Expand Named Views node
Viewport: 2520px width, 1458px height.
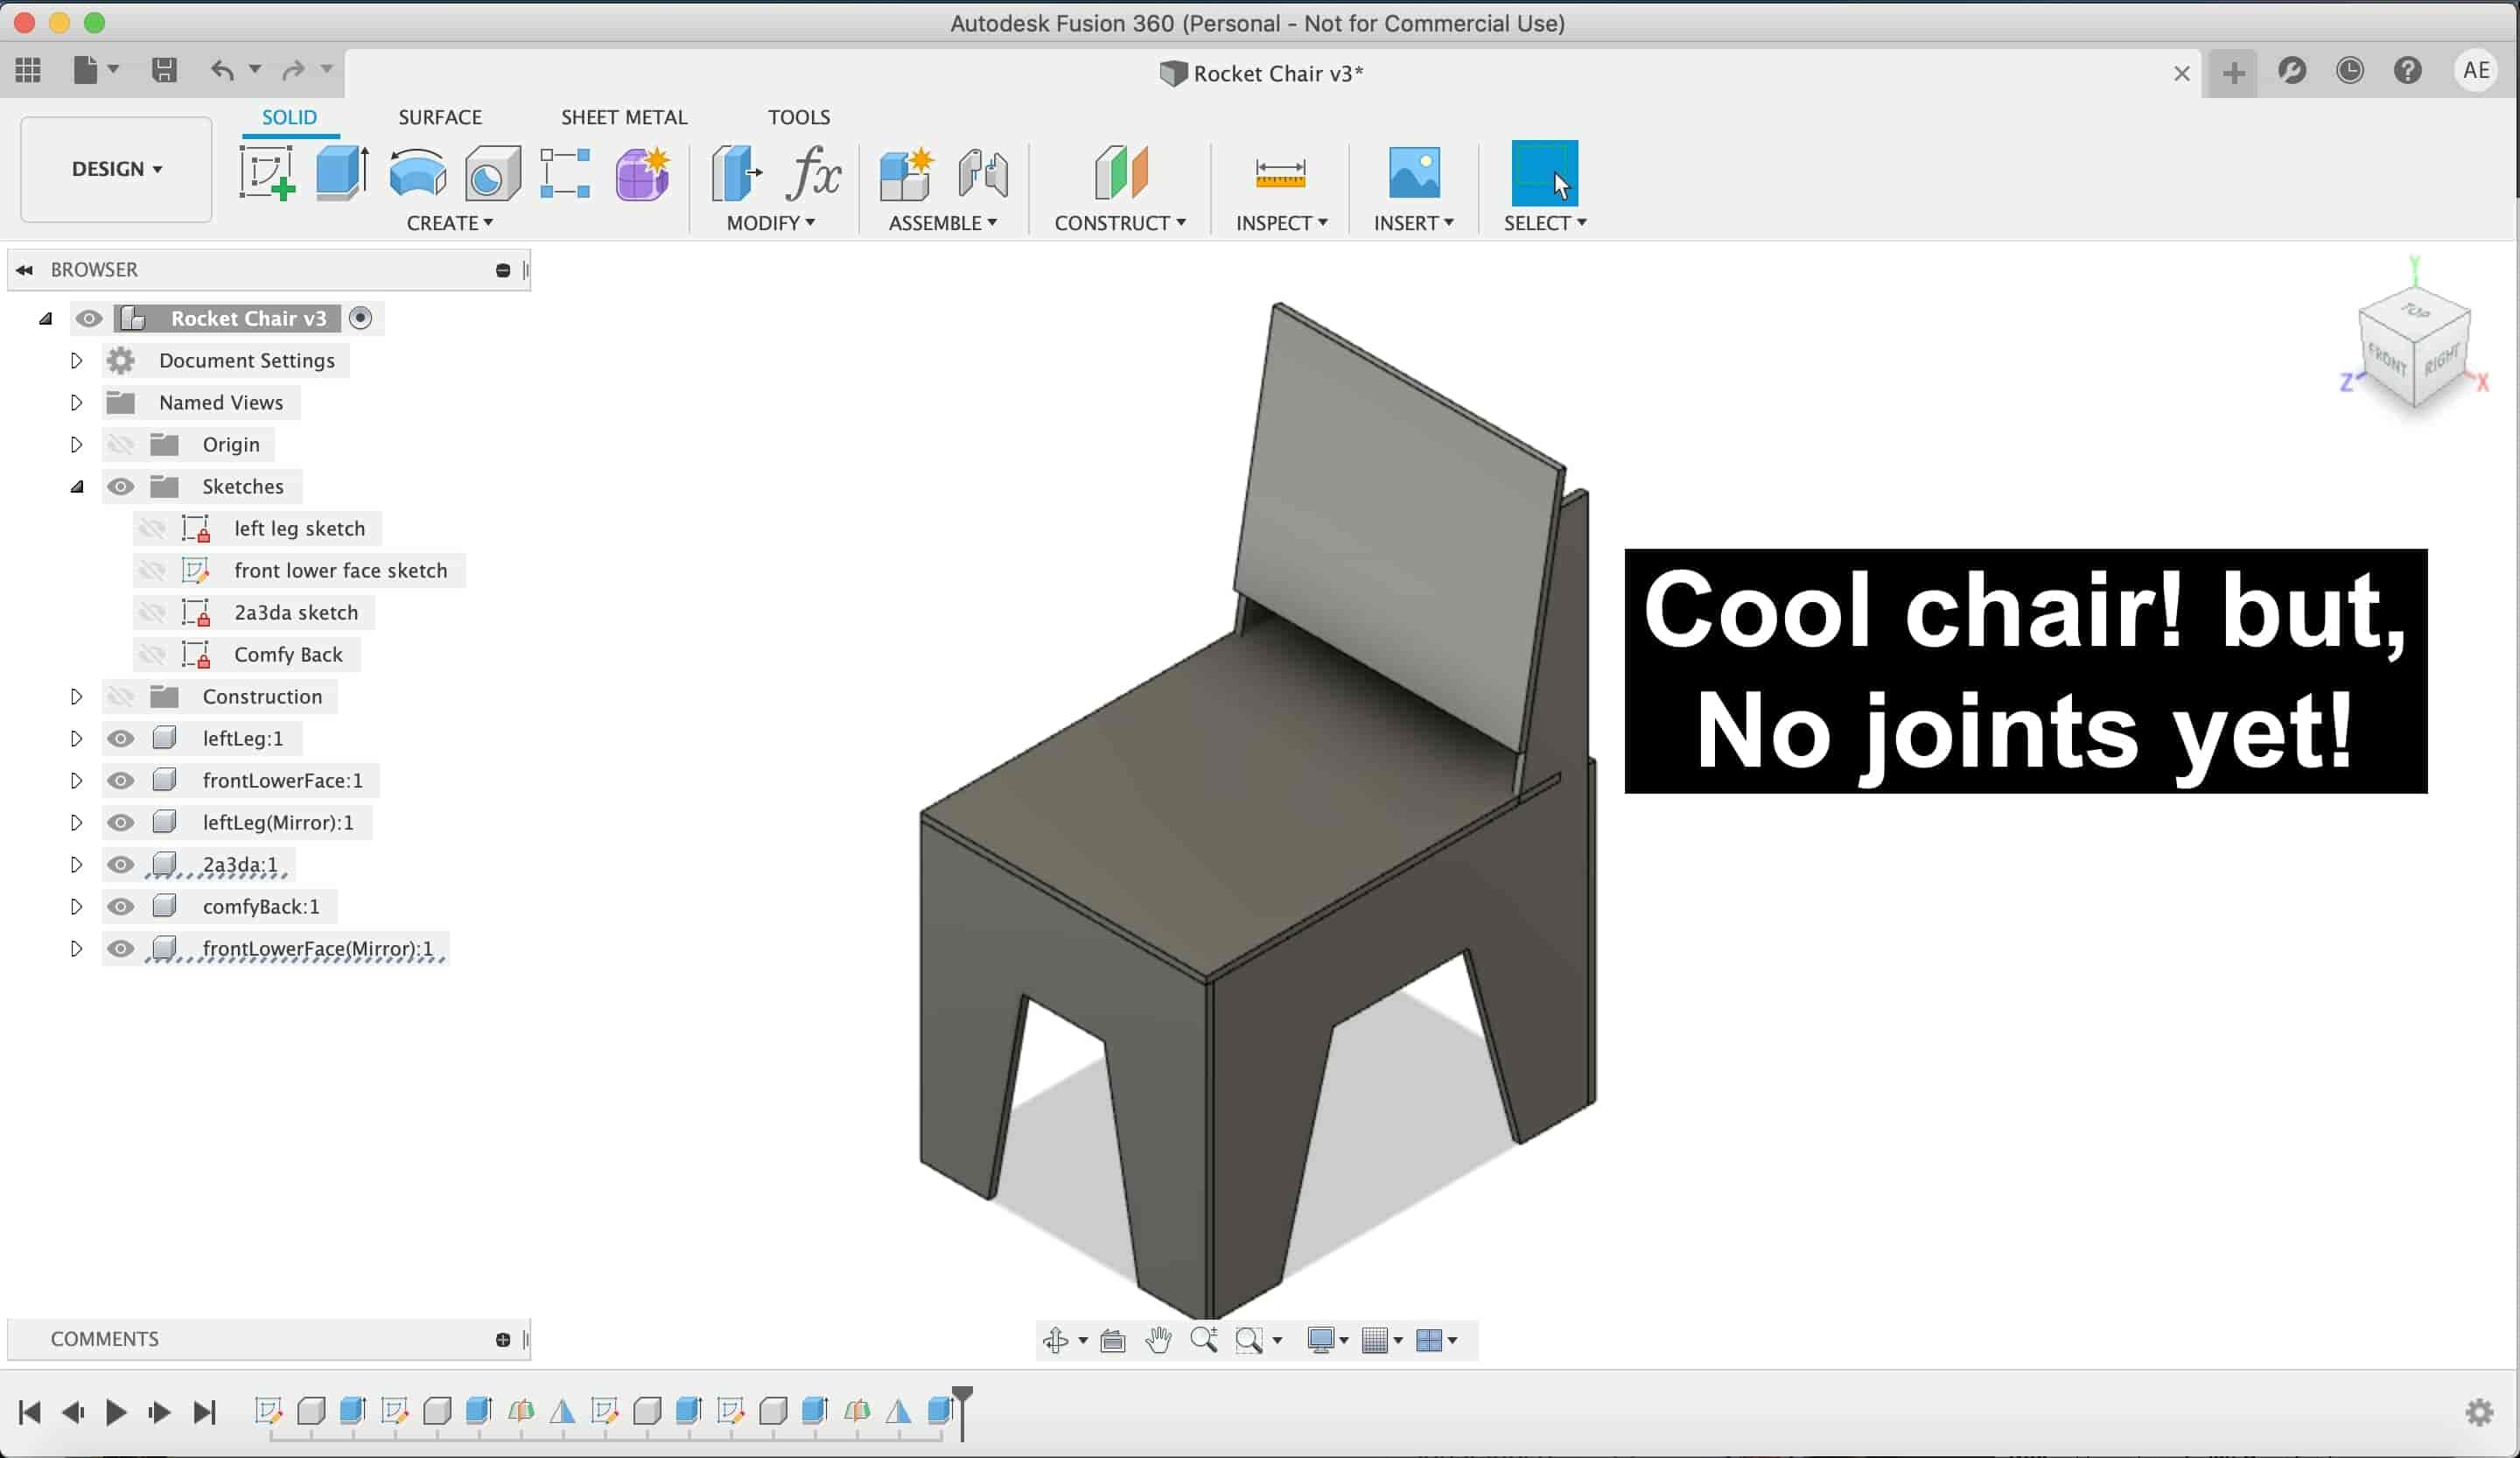pyautogui.click(x=76, y=402)
